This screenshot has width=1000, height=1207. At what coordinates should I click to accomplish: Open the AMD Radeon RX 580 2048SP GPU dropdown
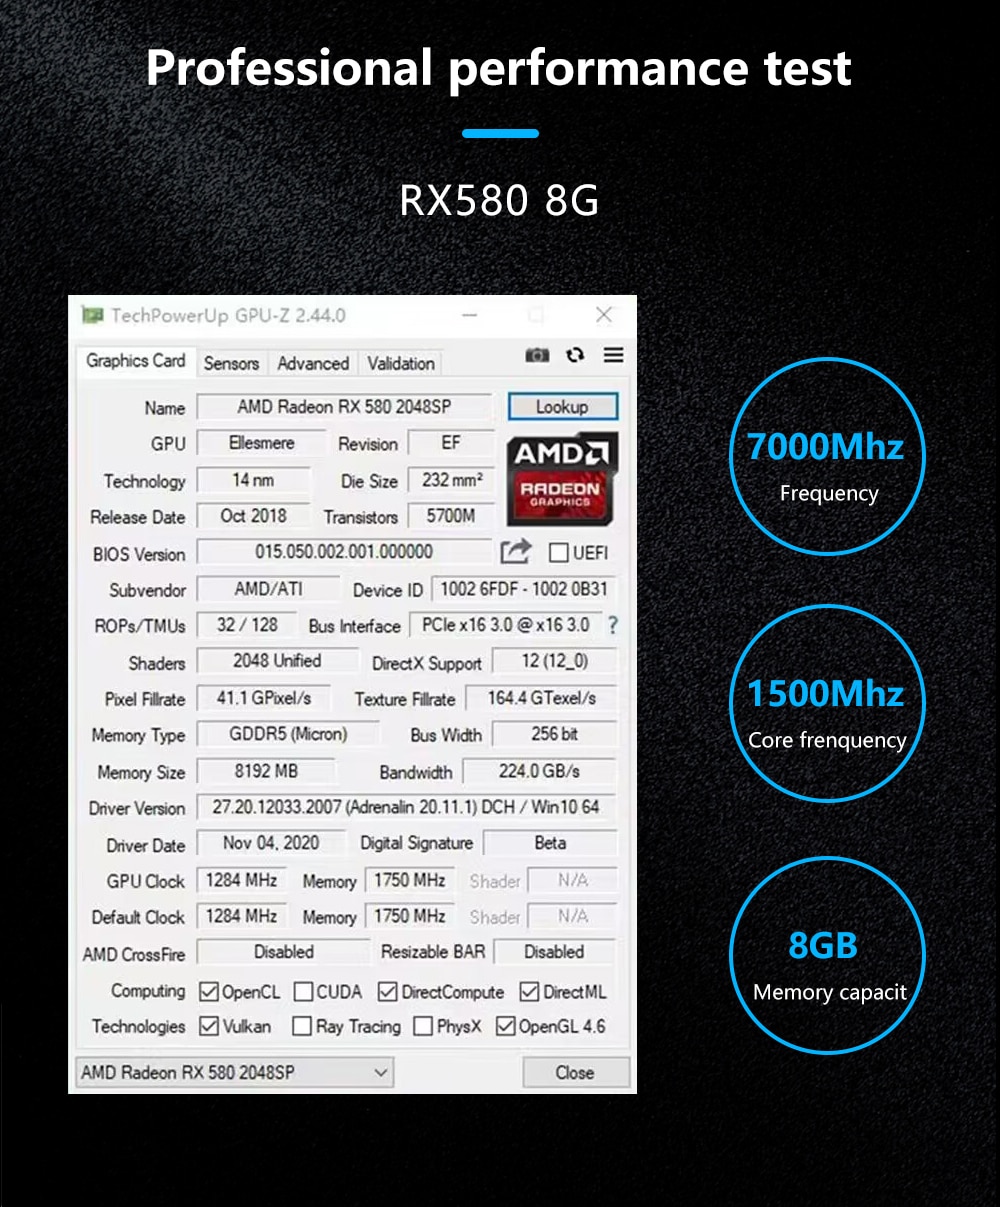pos(234,1072)
